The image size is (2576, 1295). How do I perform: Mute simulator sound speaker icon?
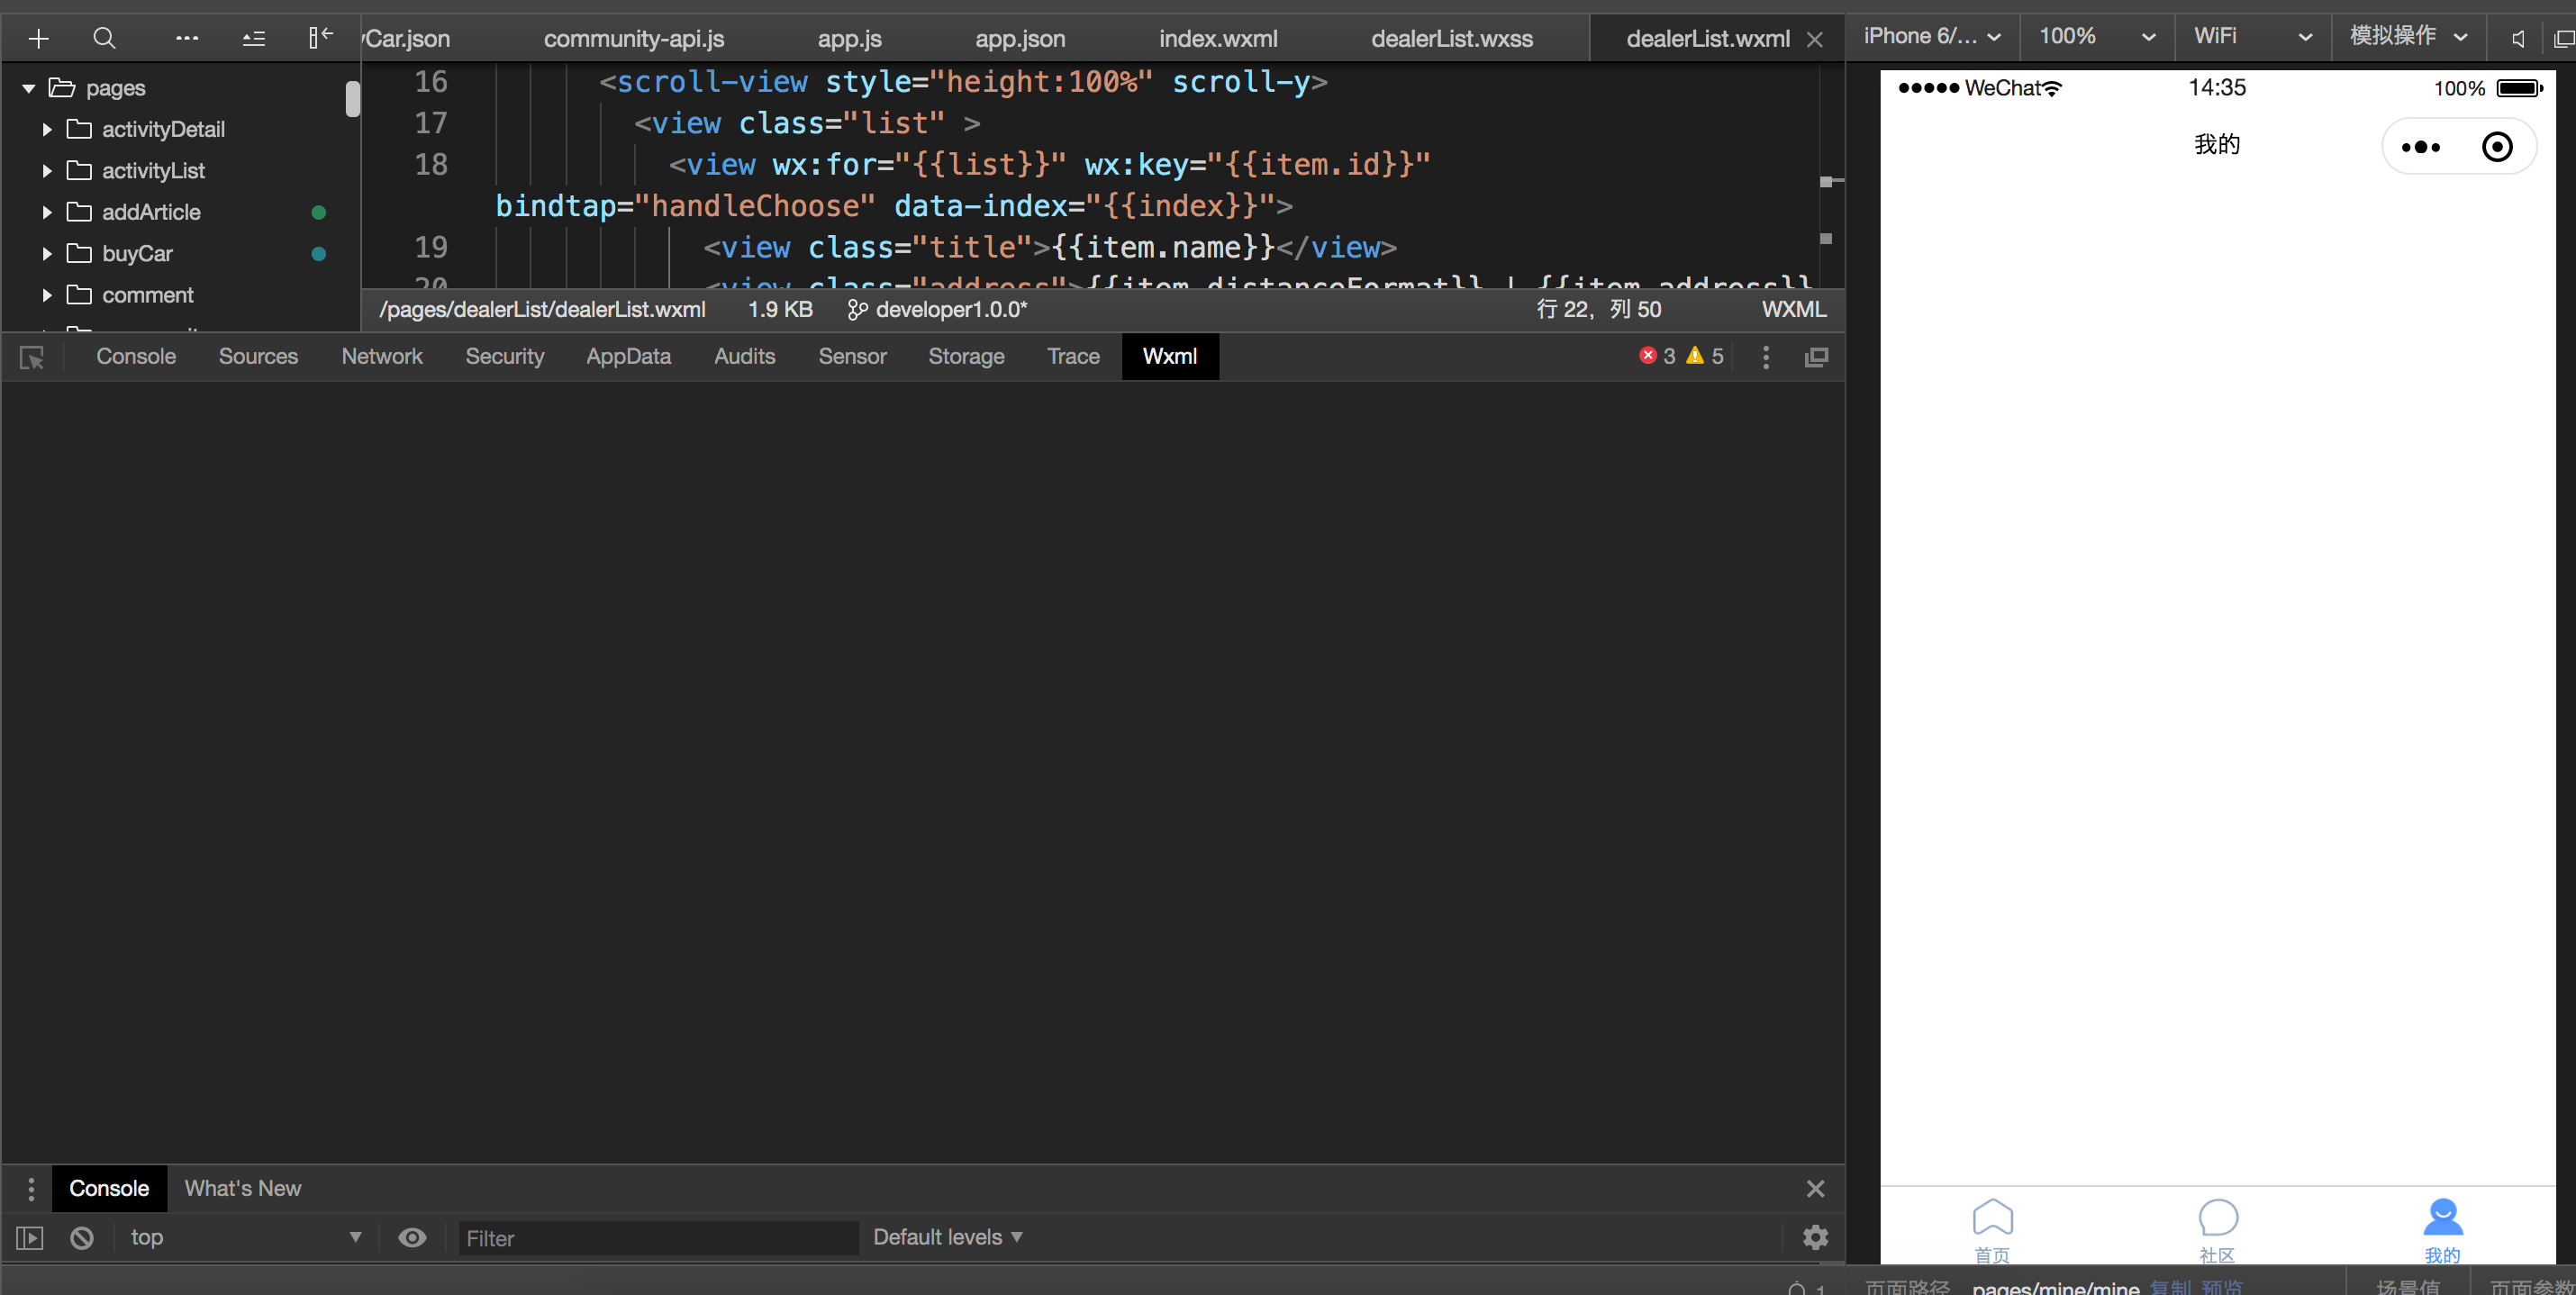tap(2518, 38)
